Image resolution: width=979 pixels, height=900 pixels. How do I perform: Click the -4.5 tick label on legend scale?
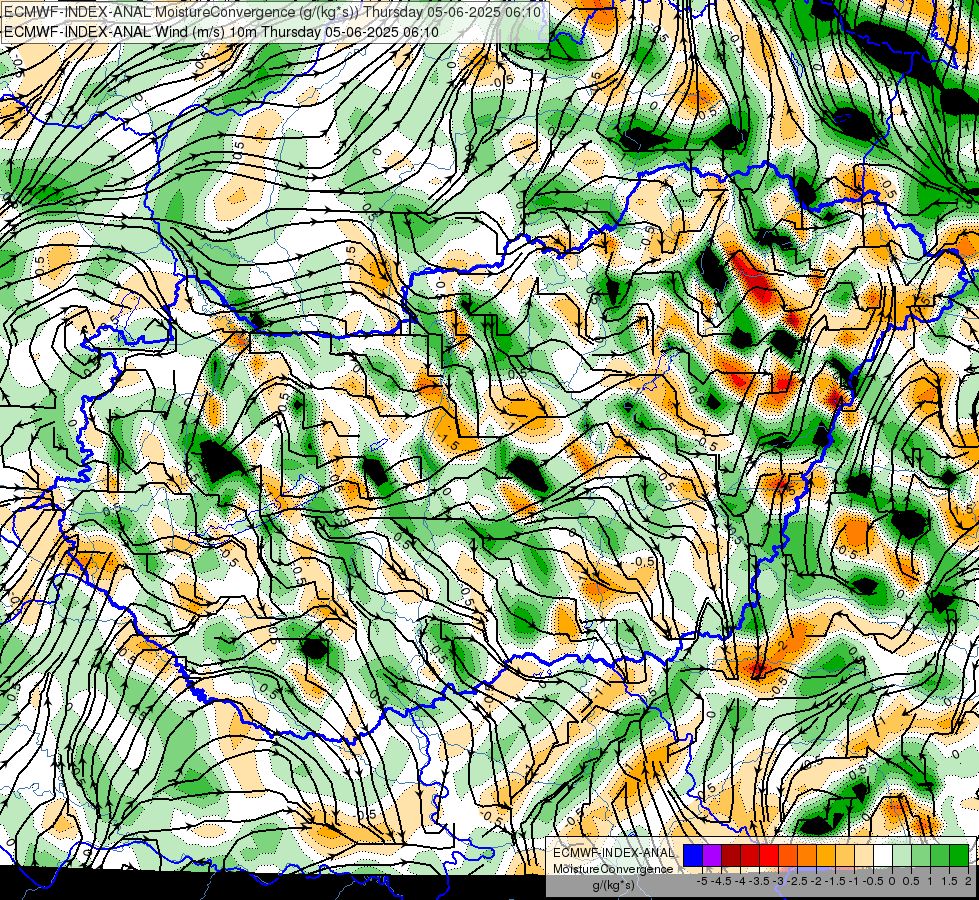pyautogui.click(x=721, y=881)
